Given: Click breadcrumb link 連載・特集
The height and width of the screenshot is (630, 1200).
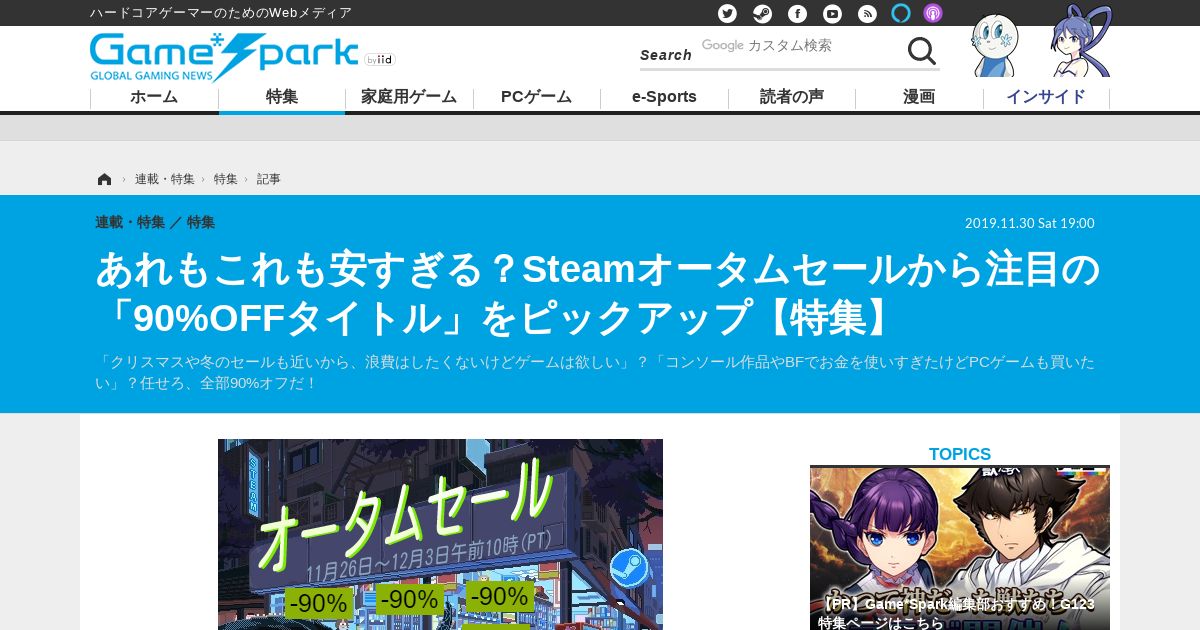Looking at the screenshot, I should click(x=165, y=179).
